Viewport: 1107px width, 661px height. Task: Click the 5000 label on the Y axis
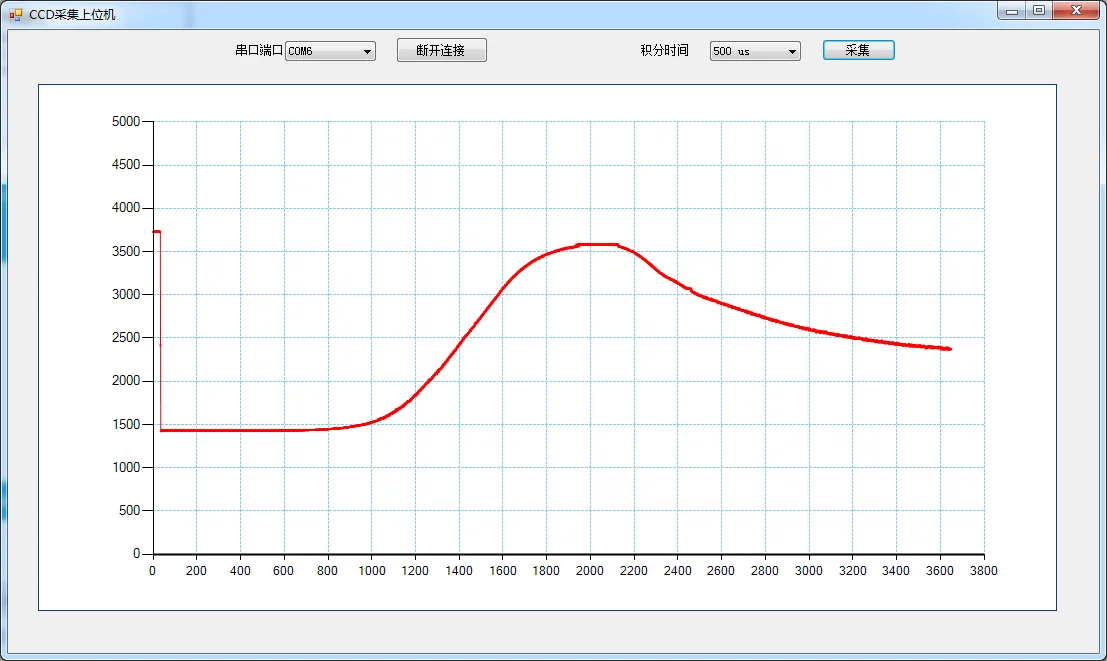coord(126,121)
